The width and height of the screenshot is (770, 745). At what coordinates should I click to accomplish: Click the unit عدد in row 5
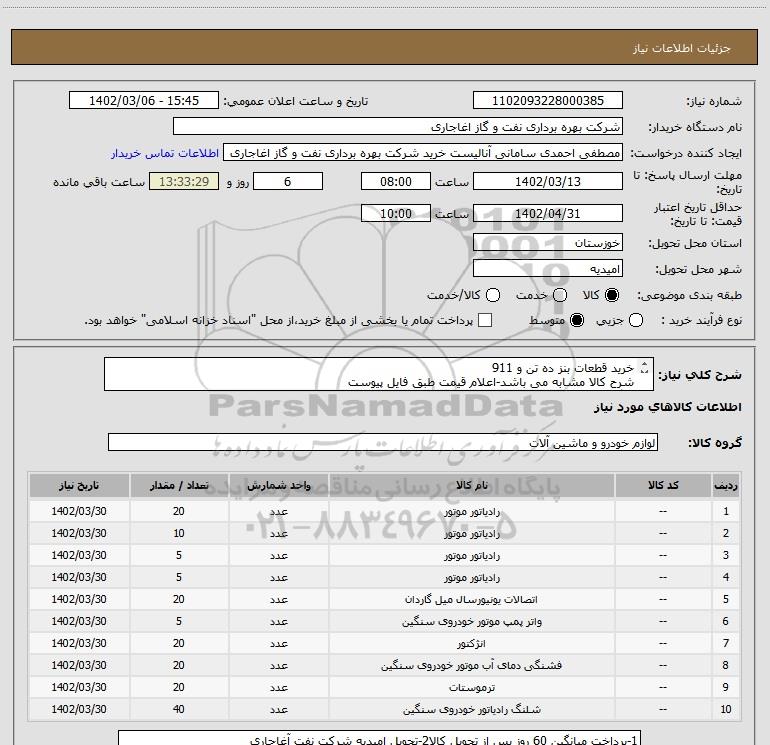click(x=278, y=600)
